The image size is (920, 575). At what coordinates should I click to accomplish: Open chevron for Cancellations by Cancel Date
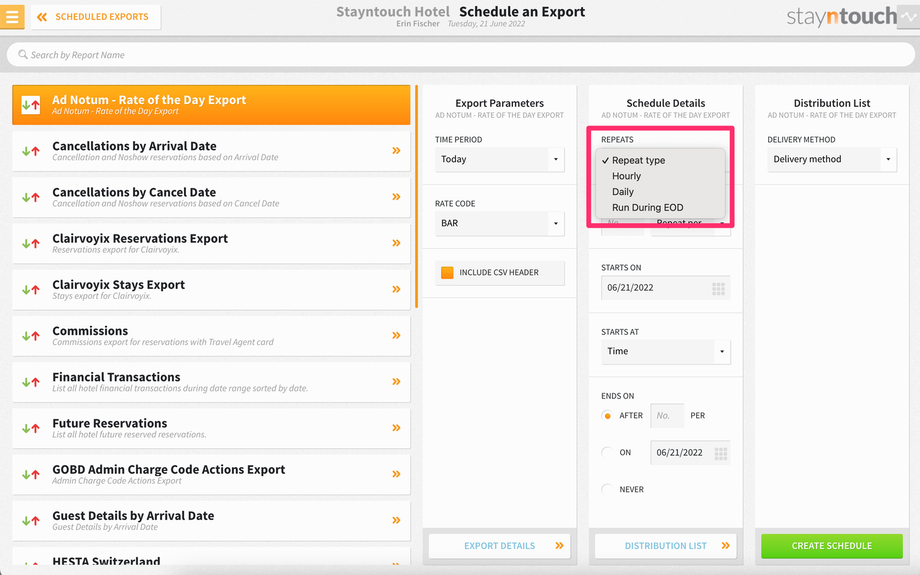pos(396,197)
